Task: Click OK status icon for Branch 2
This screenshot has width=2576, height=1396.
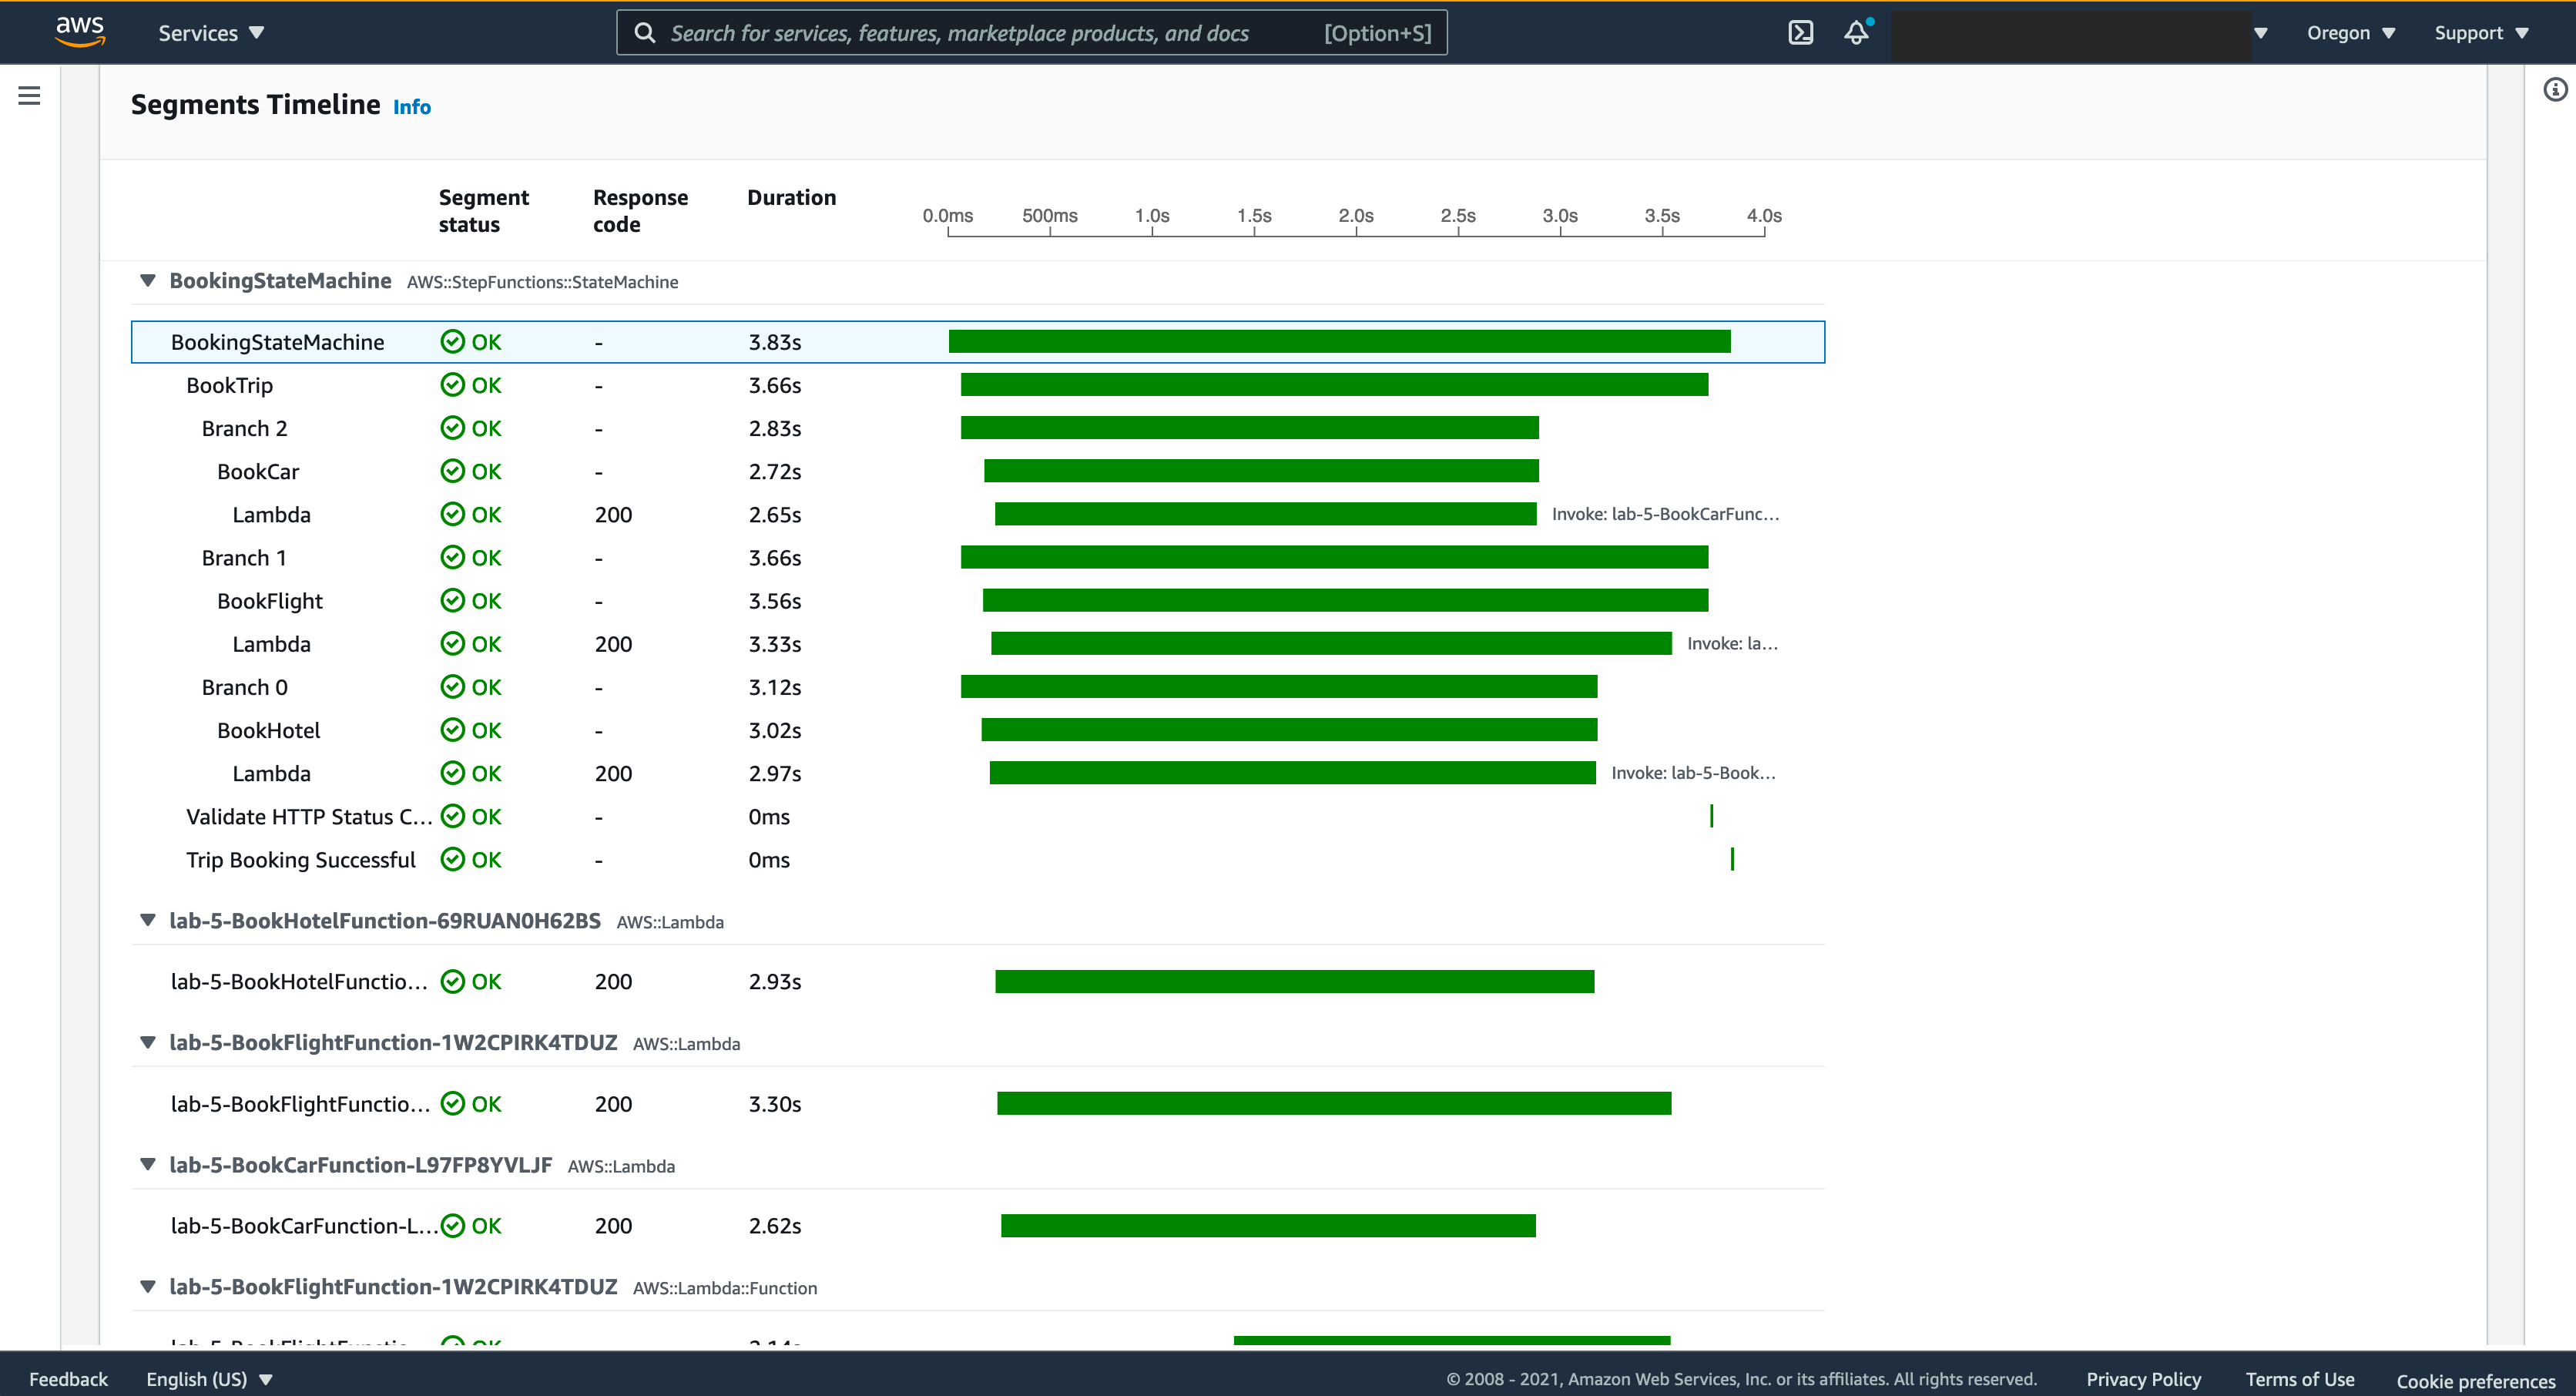Action: (453, 428)
